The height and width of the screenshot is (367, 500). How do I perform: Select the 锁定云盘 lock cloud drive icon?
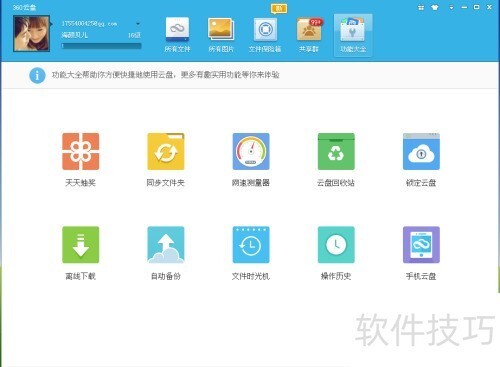click(421, 151)
